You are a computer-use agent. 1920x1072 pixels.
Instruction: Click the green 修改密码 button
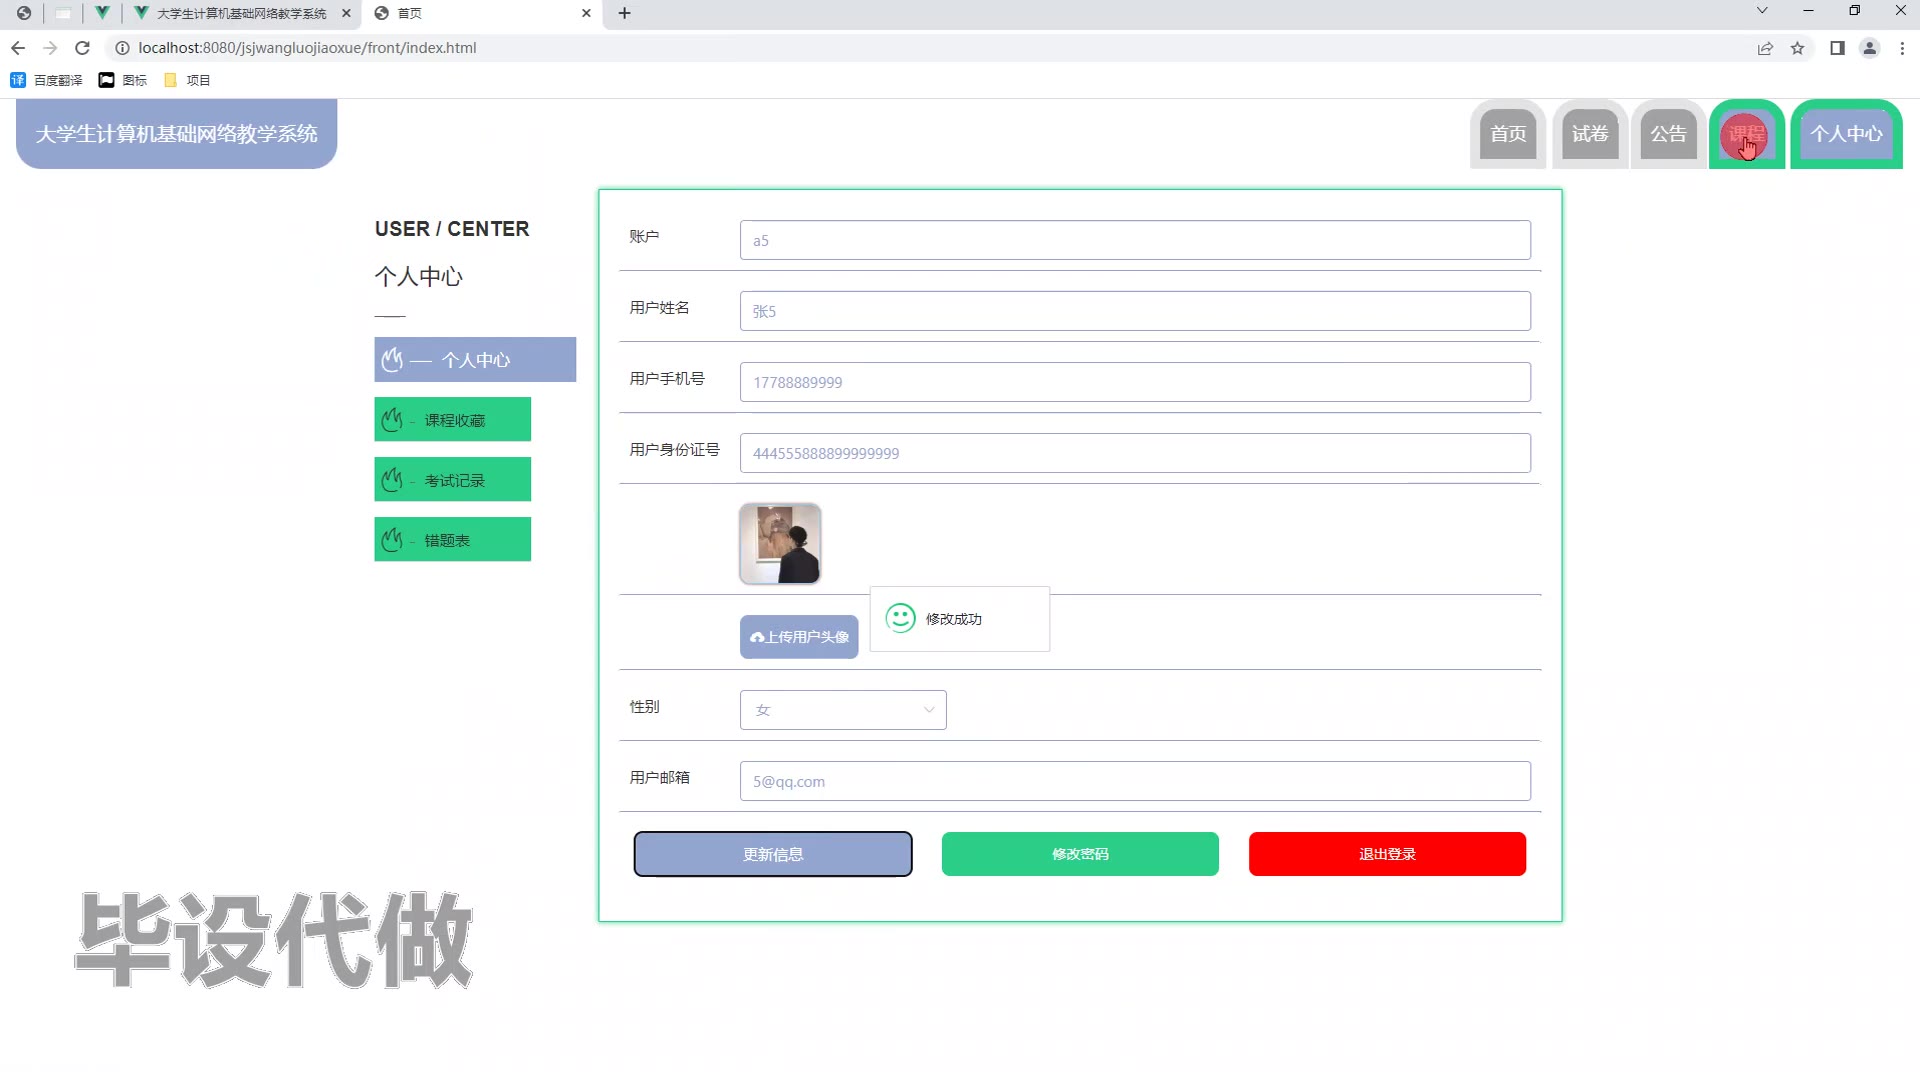click(1080, 854)
